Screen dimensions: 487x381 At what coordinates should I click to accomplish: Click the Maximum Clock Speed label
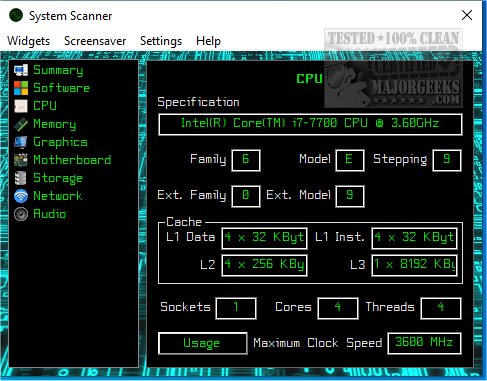pos(317,343)
